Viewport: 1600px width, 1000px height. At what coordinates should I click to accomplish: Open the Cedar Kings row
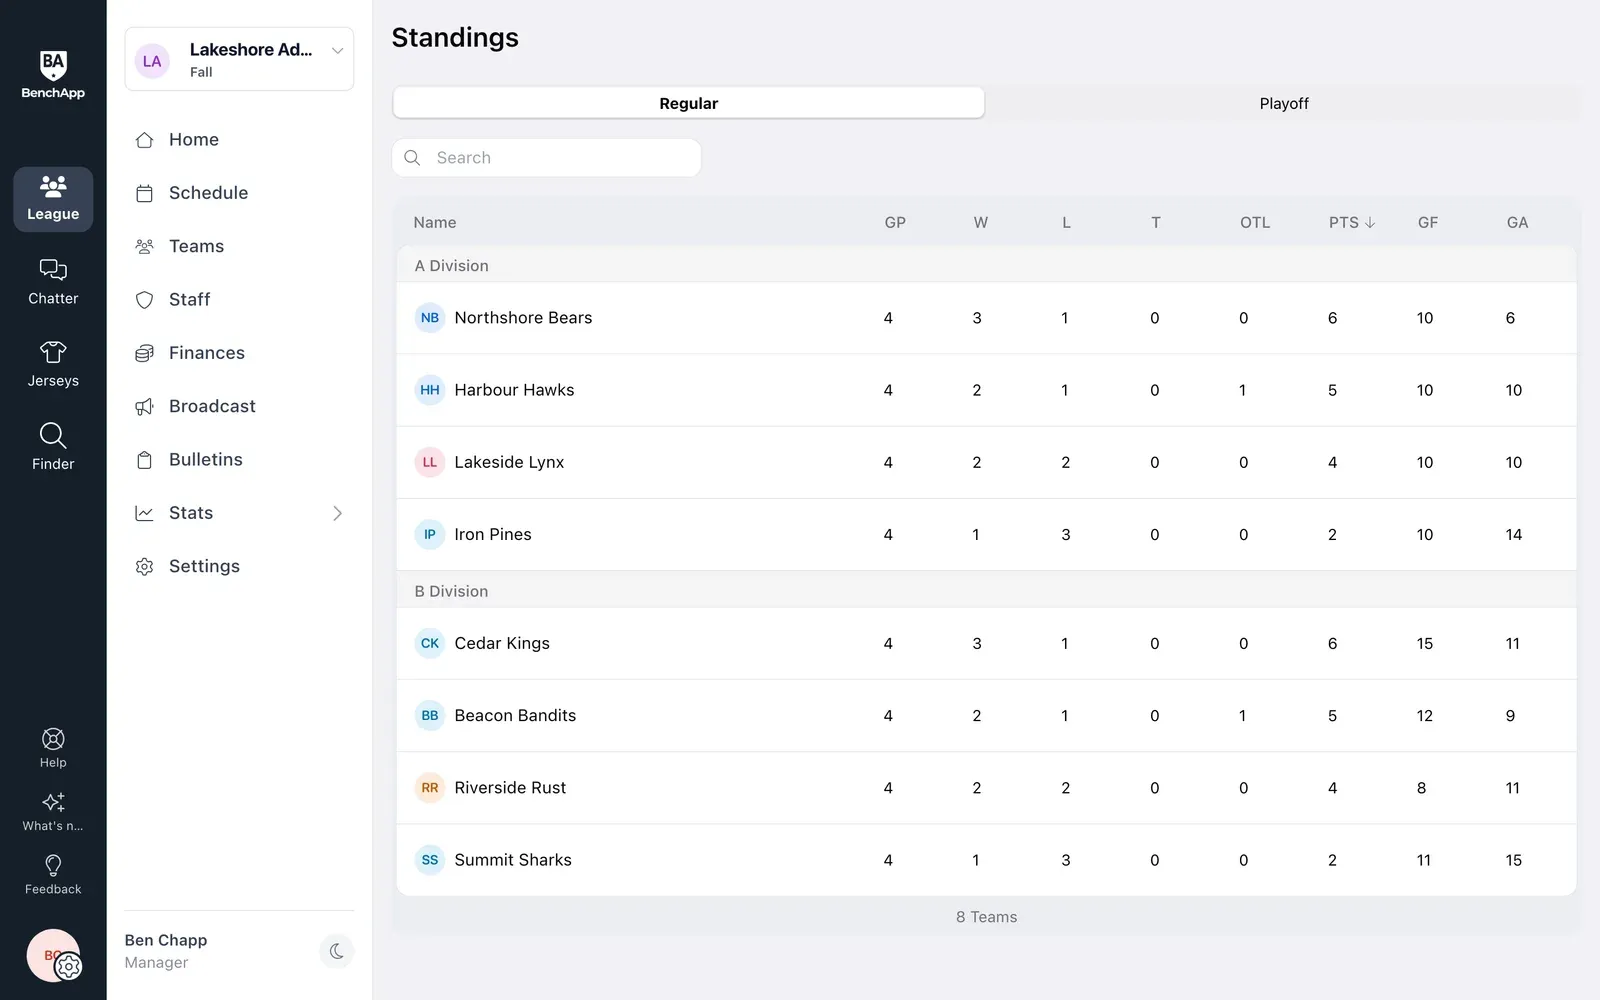[x=986, y=643]
